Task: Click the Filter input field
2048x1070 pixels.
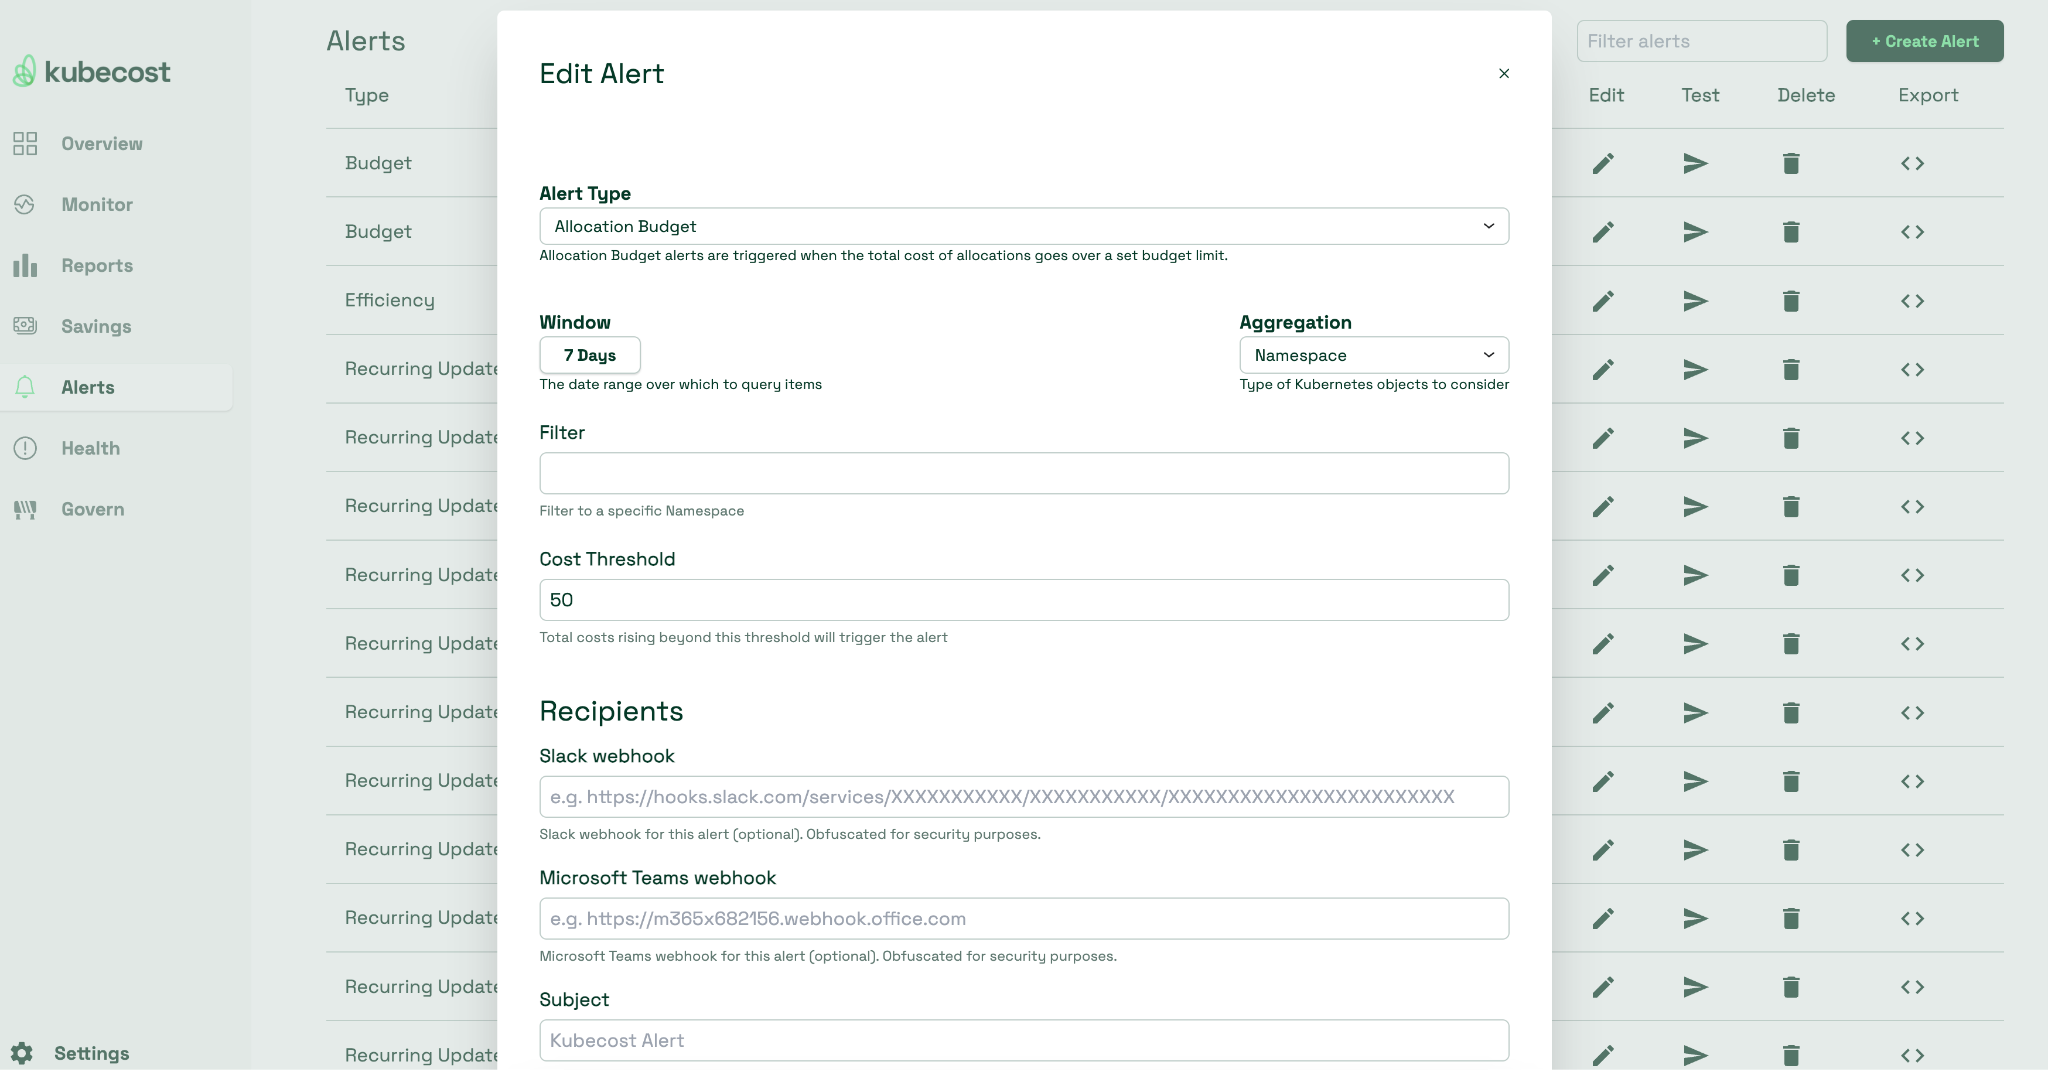Action: [1024, 473]
